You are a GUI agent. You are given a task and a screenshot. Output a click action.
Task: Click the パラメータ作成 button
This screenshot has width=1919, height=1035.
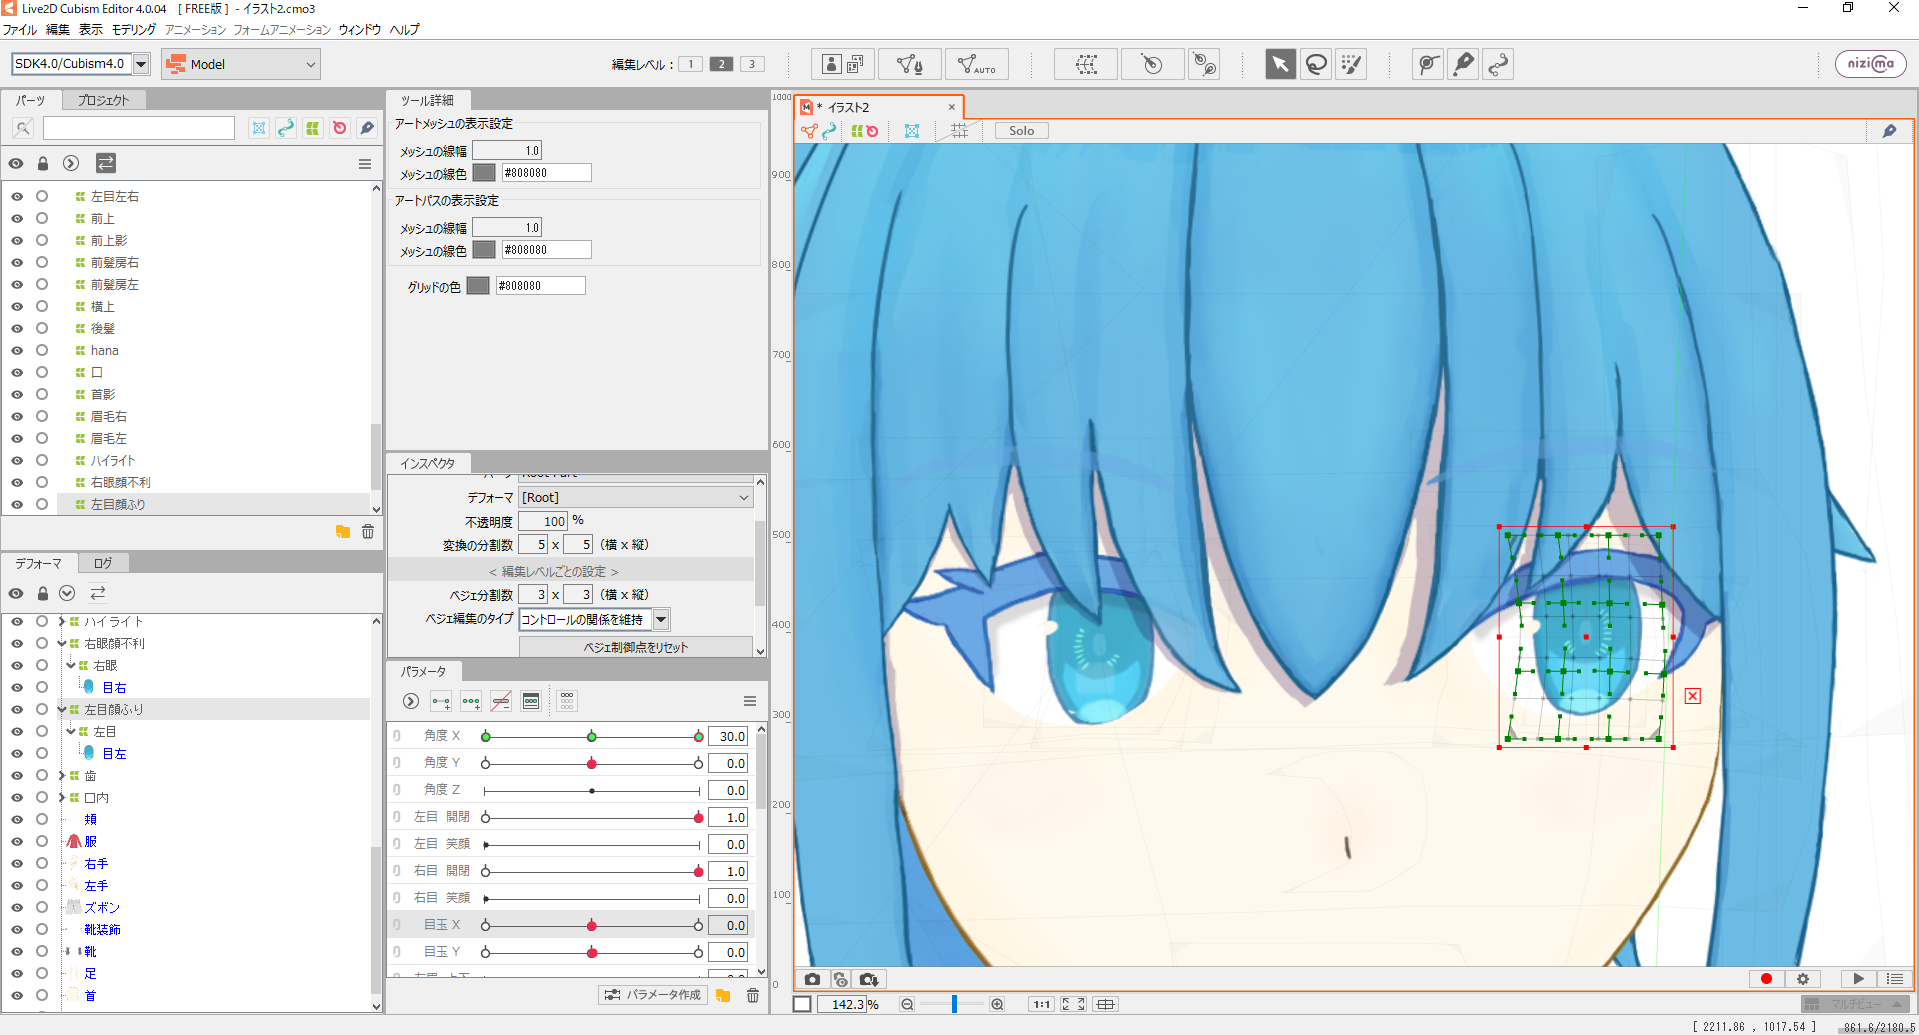click(653, 995)
